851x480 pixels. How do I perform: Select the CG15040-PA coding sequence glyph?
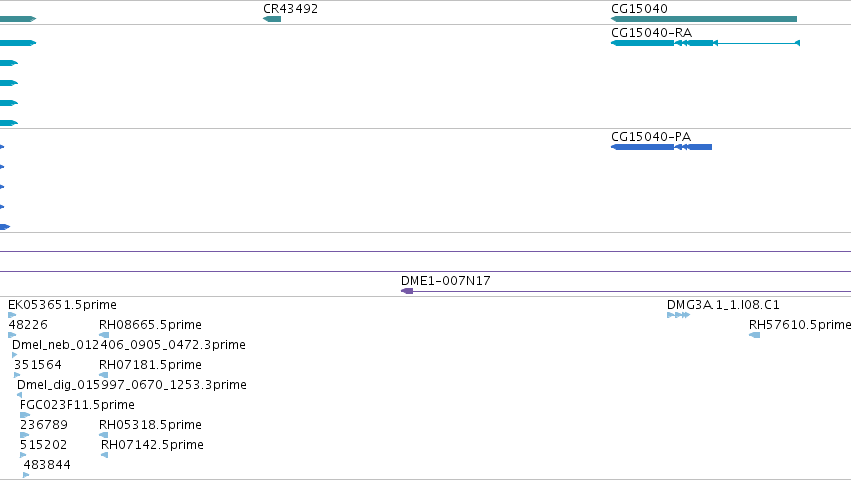point(662,147)
